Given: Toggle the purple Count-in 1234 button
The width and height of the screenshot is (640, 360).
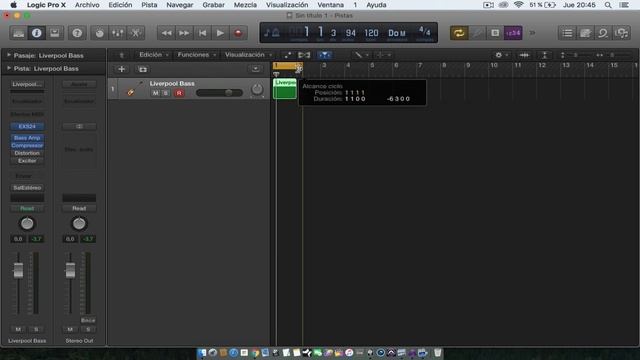Looking at the screenshot, I should pyautogui.click(x=513, y=33).
